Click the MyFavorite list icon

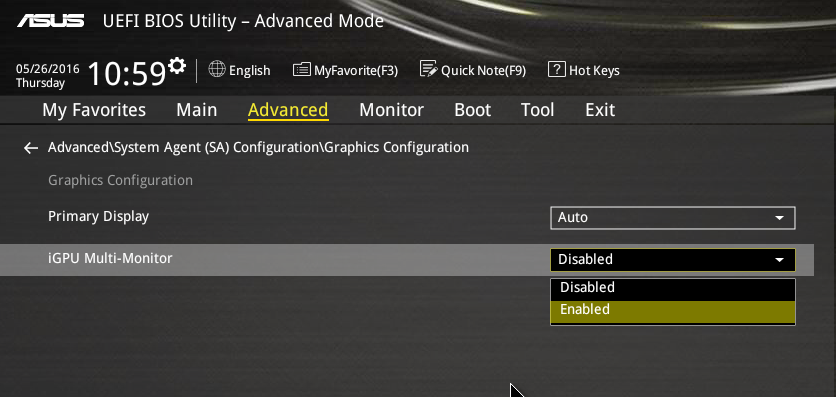pyautogui.click(x=302, y=69)
